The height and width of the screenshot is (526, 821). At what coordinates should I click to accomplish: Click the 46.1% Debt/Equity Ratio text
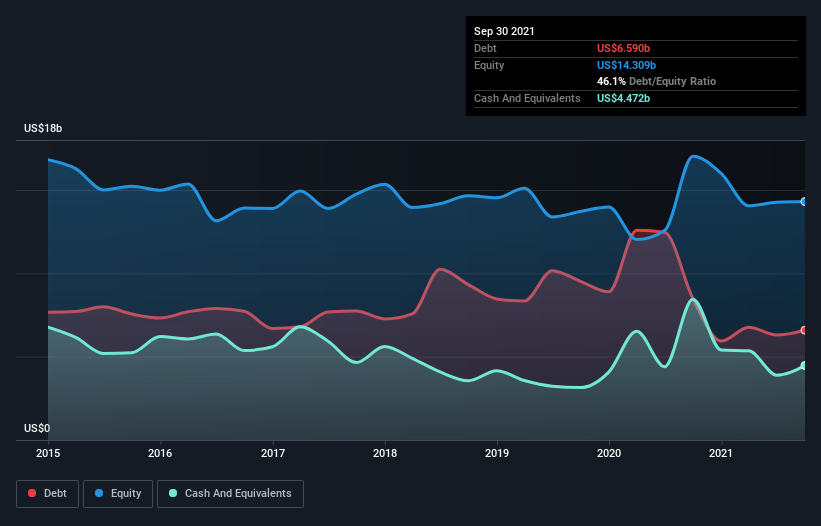(657, 81)
